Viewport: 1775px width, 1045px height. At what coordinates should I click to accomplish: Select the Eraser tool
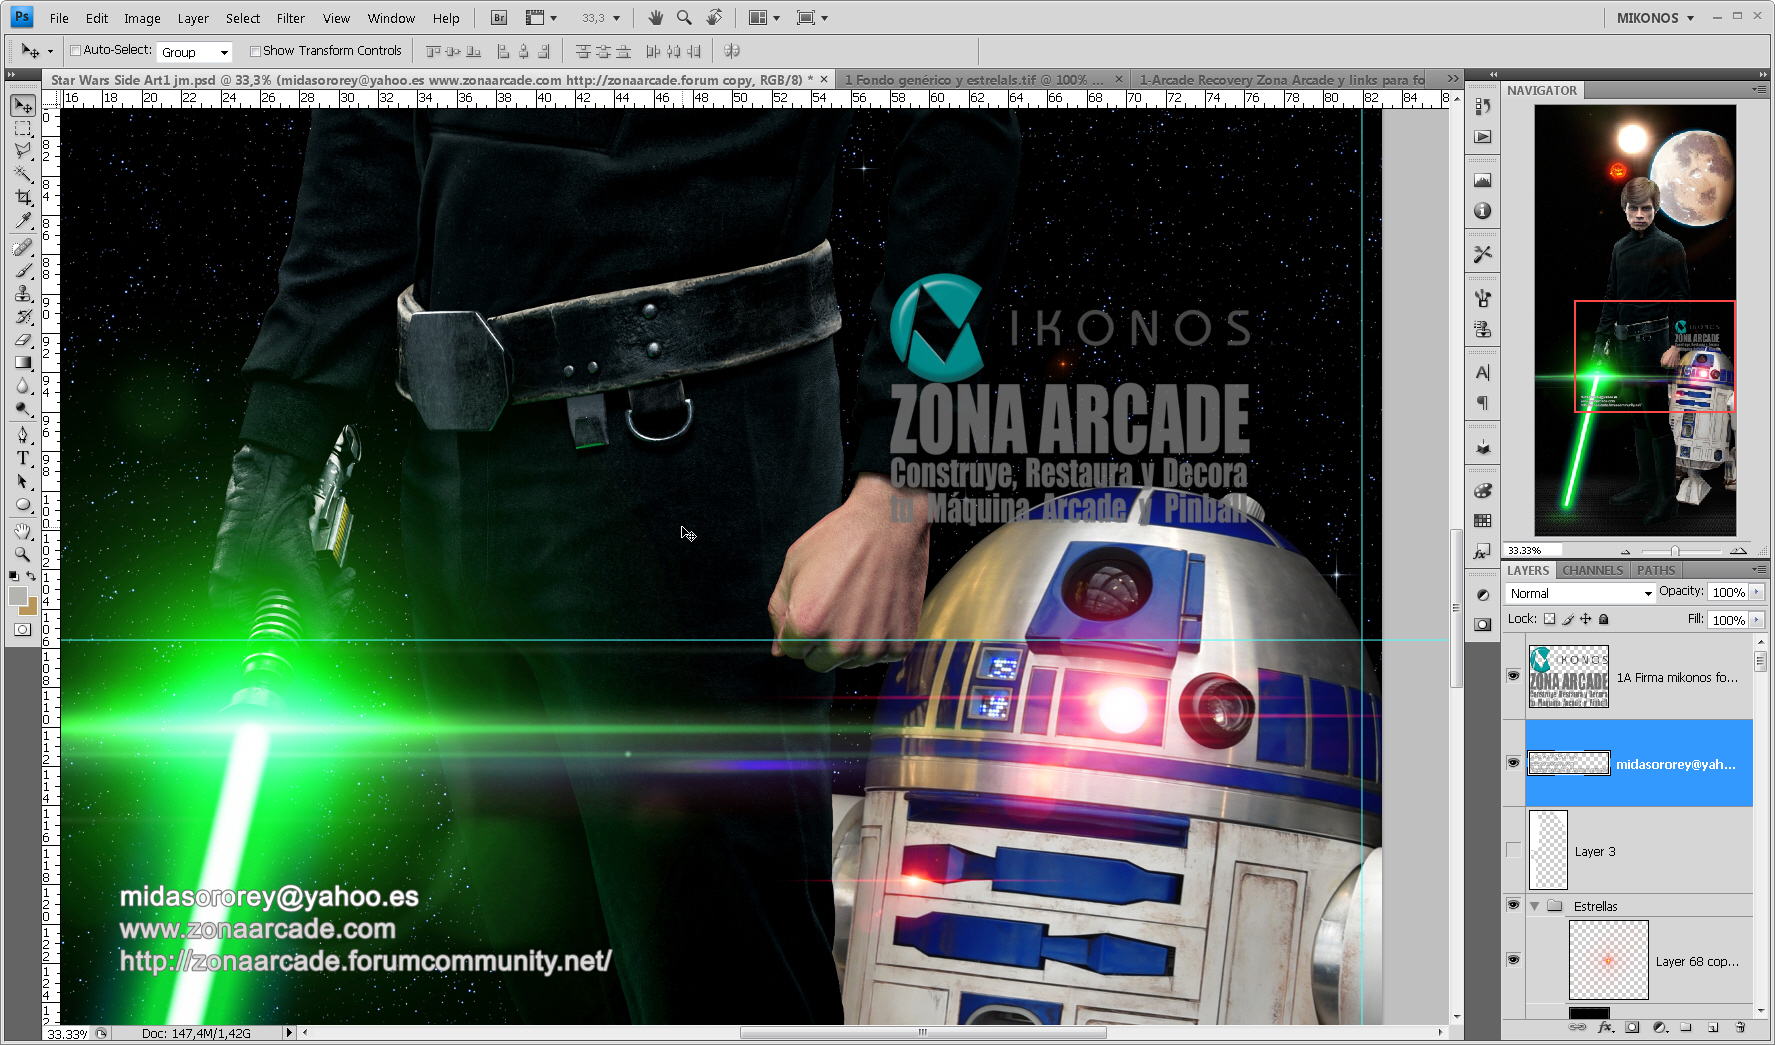tap(23, 340)
